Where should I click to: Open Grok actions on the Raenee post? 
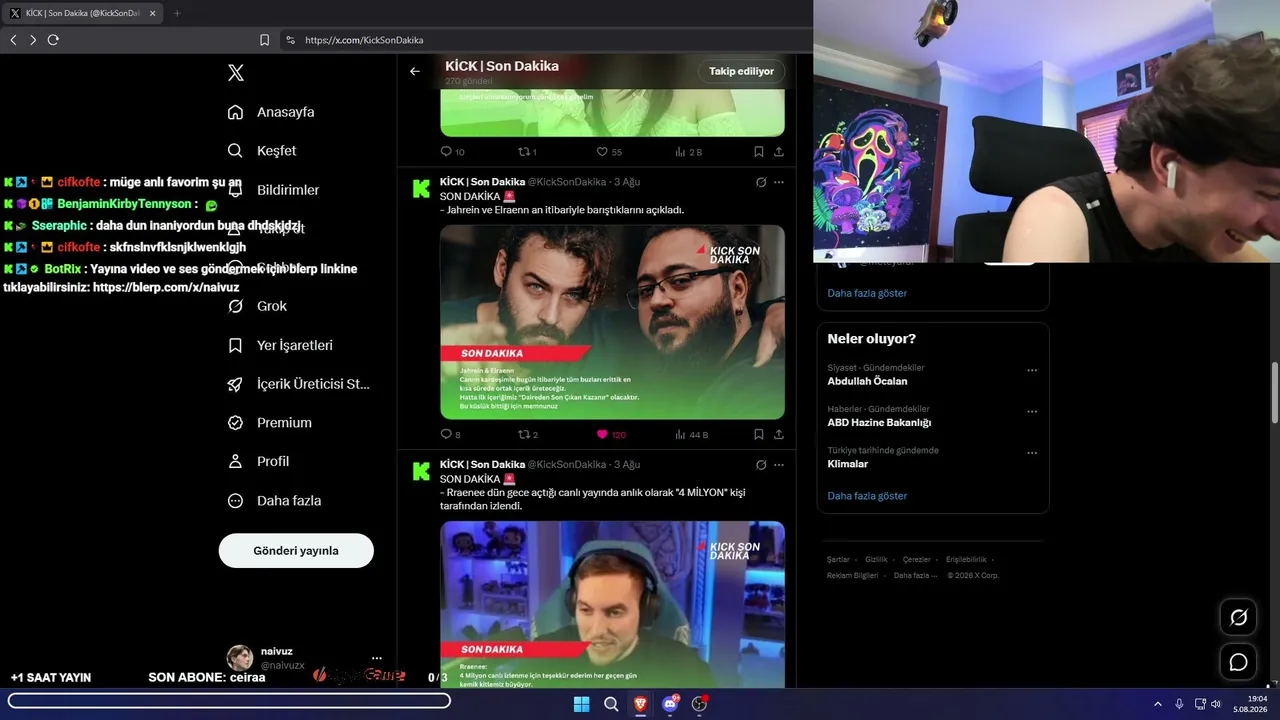[761, 465]
